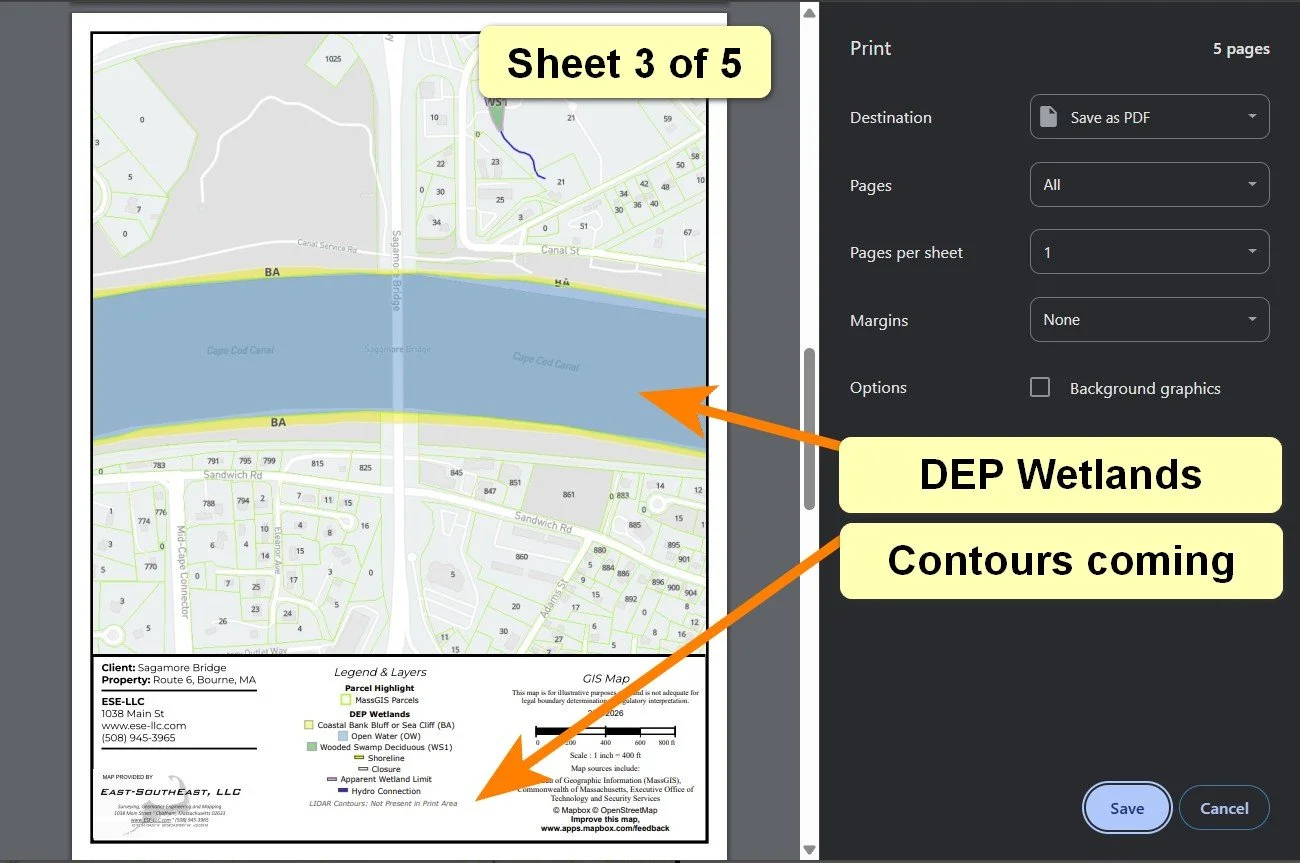Viewport: 1300px width, 863px height.
Task: Click the print preview scrollbar thumb
Action: (x=810, y=429)
